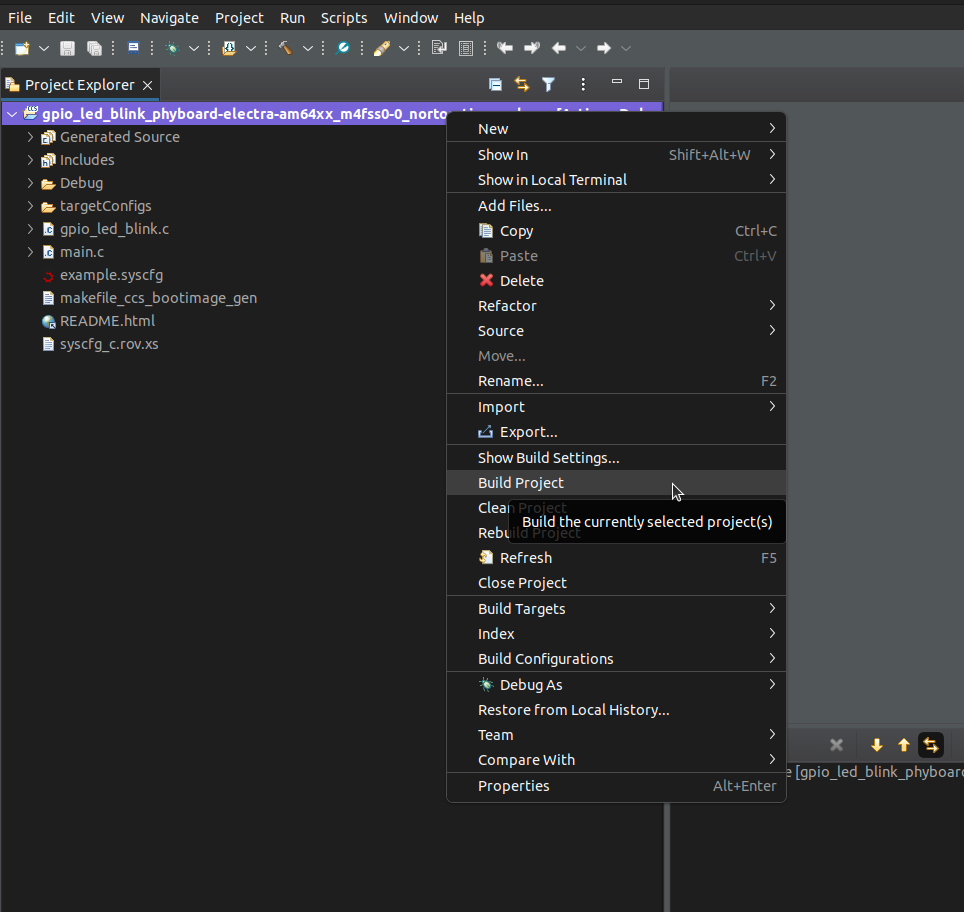Open the pen/marker dropdown arrow
The image size is (964, 912).
(404, 48)
